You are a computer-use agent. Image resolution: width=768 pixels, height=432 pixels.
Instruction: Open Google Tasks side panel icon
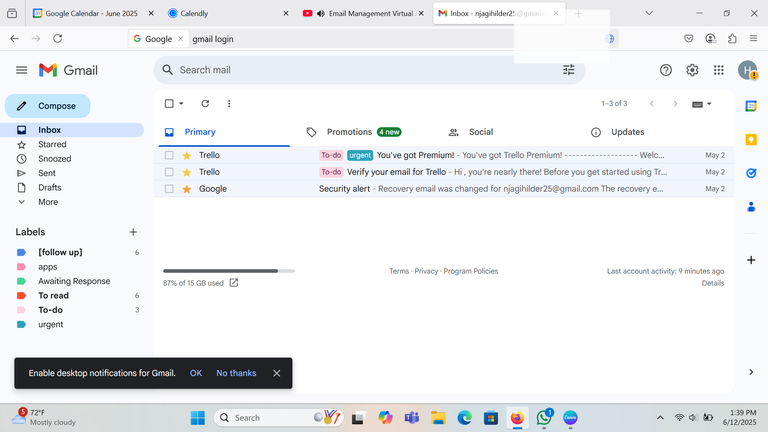[751, 173]
